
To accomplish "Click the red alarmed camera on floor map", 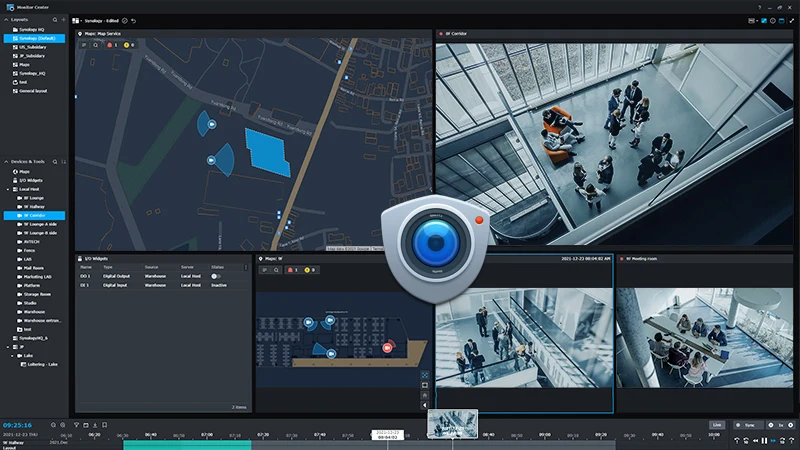I will (x=387, y=347).
